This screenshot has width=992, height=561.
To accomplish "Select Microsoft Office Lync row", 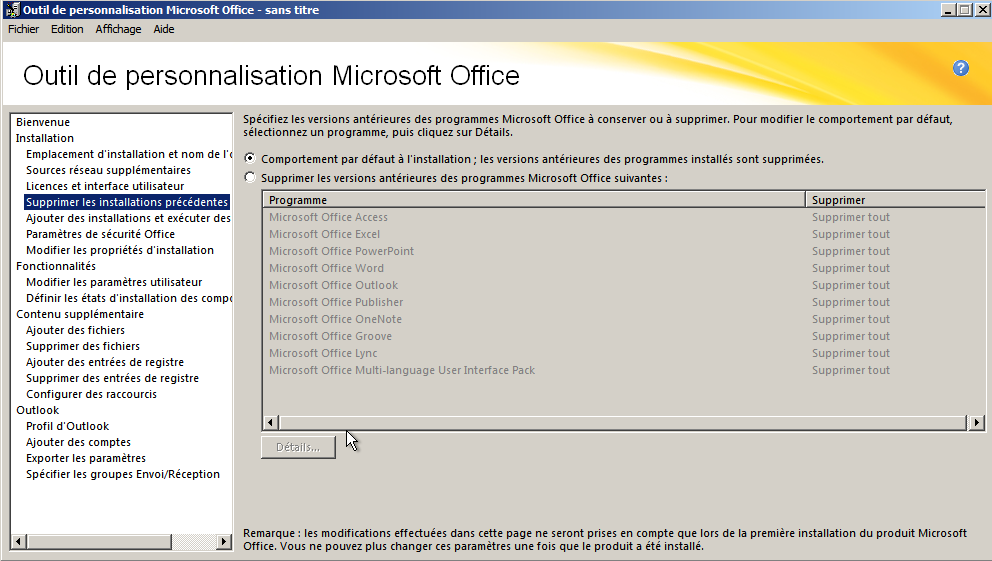I will (624, 354).
